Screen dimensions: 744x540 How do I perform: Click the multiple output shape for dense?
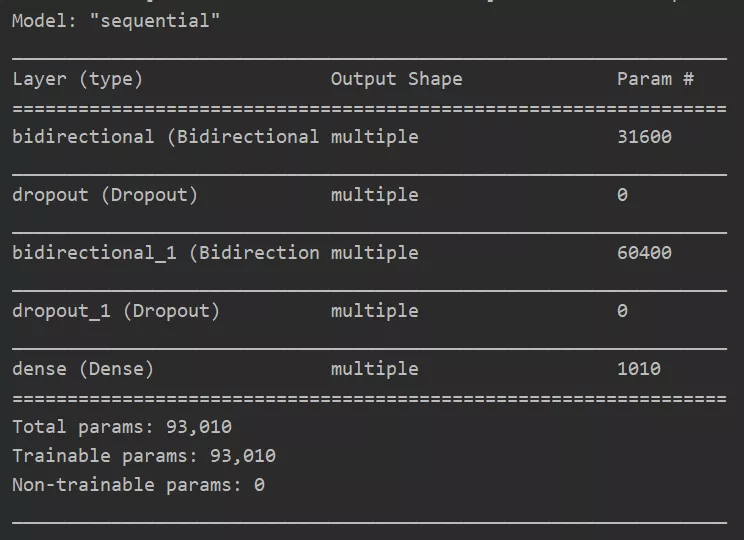[375, 369]
